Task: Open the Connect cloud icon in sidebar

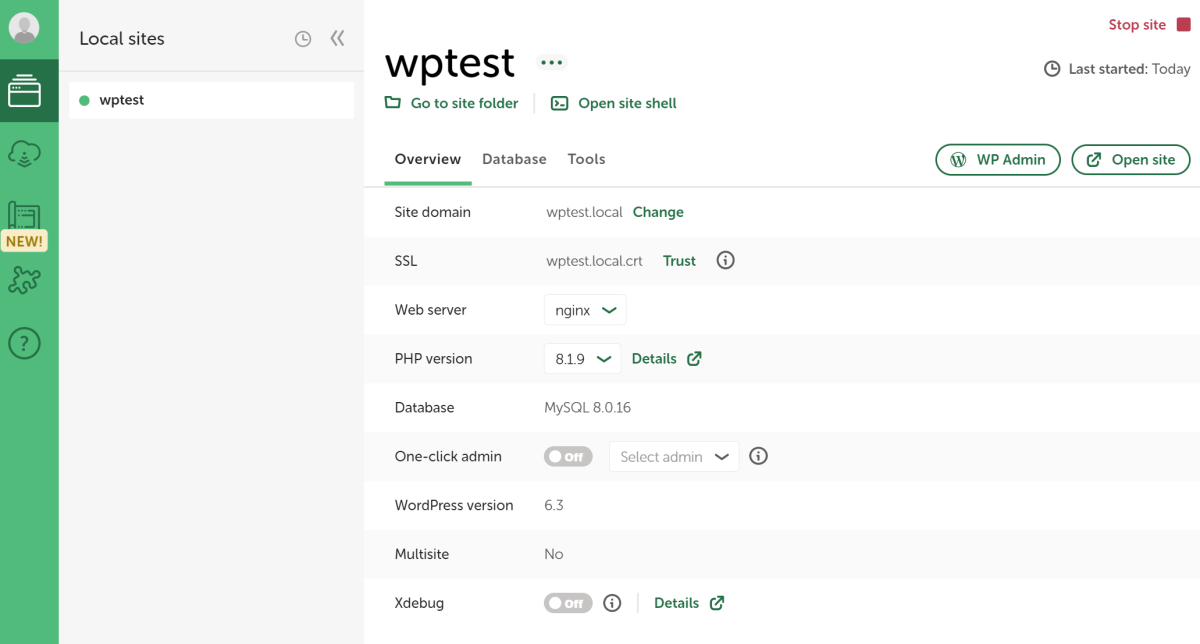Action: click(24, 154)
